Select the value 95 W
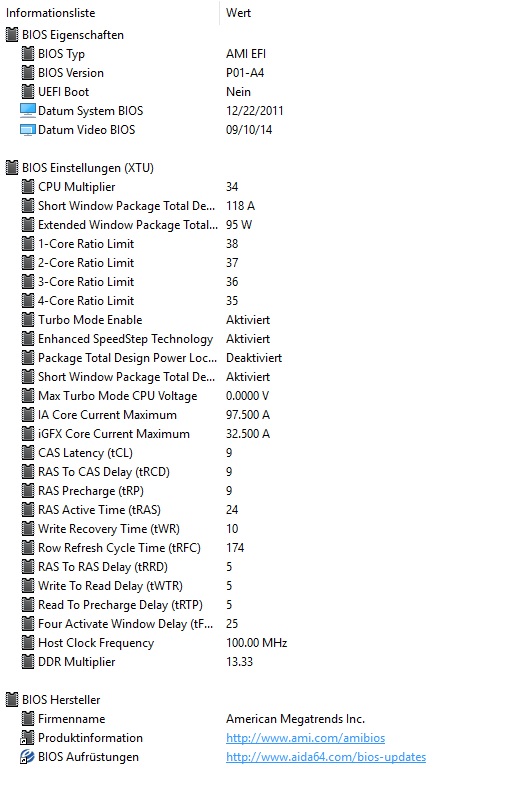Viewport: 509px width, 800px height. click(239, 224)
